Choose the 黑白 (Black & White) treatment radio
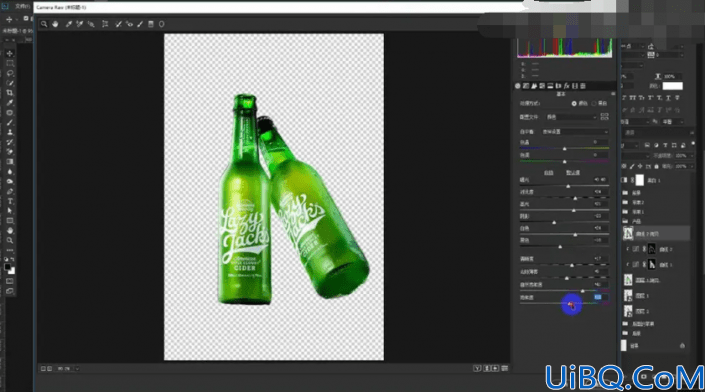Image resolution: width=705 pixels, height=392 pixels. [x=594, y=103]
